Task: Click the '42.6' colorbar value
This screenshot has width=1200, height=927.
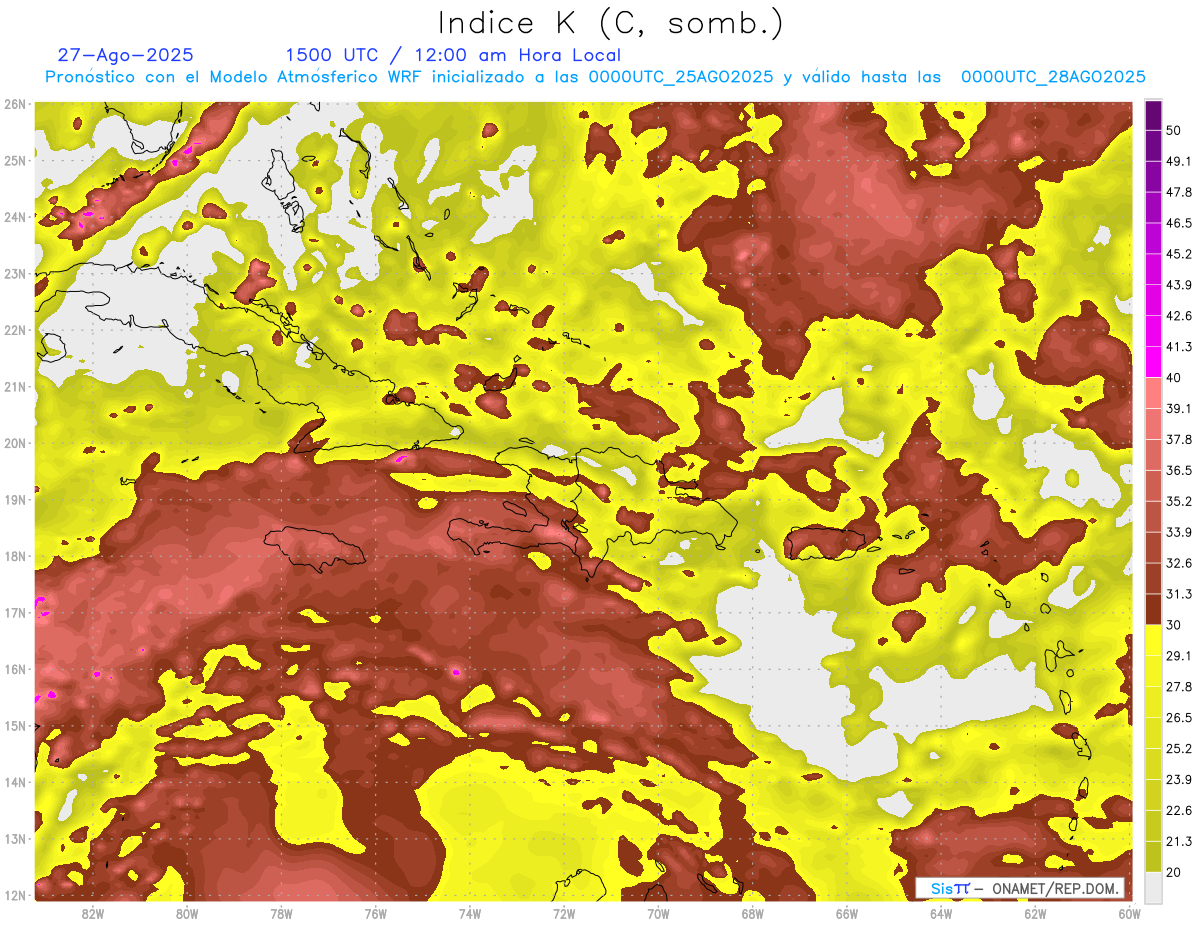Action: click(1179, 316)
